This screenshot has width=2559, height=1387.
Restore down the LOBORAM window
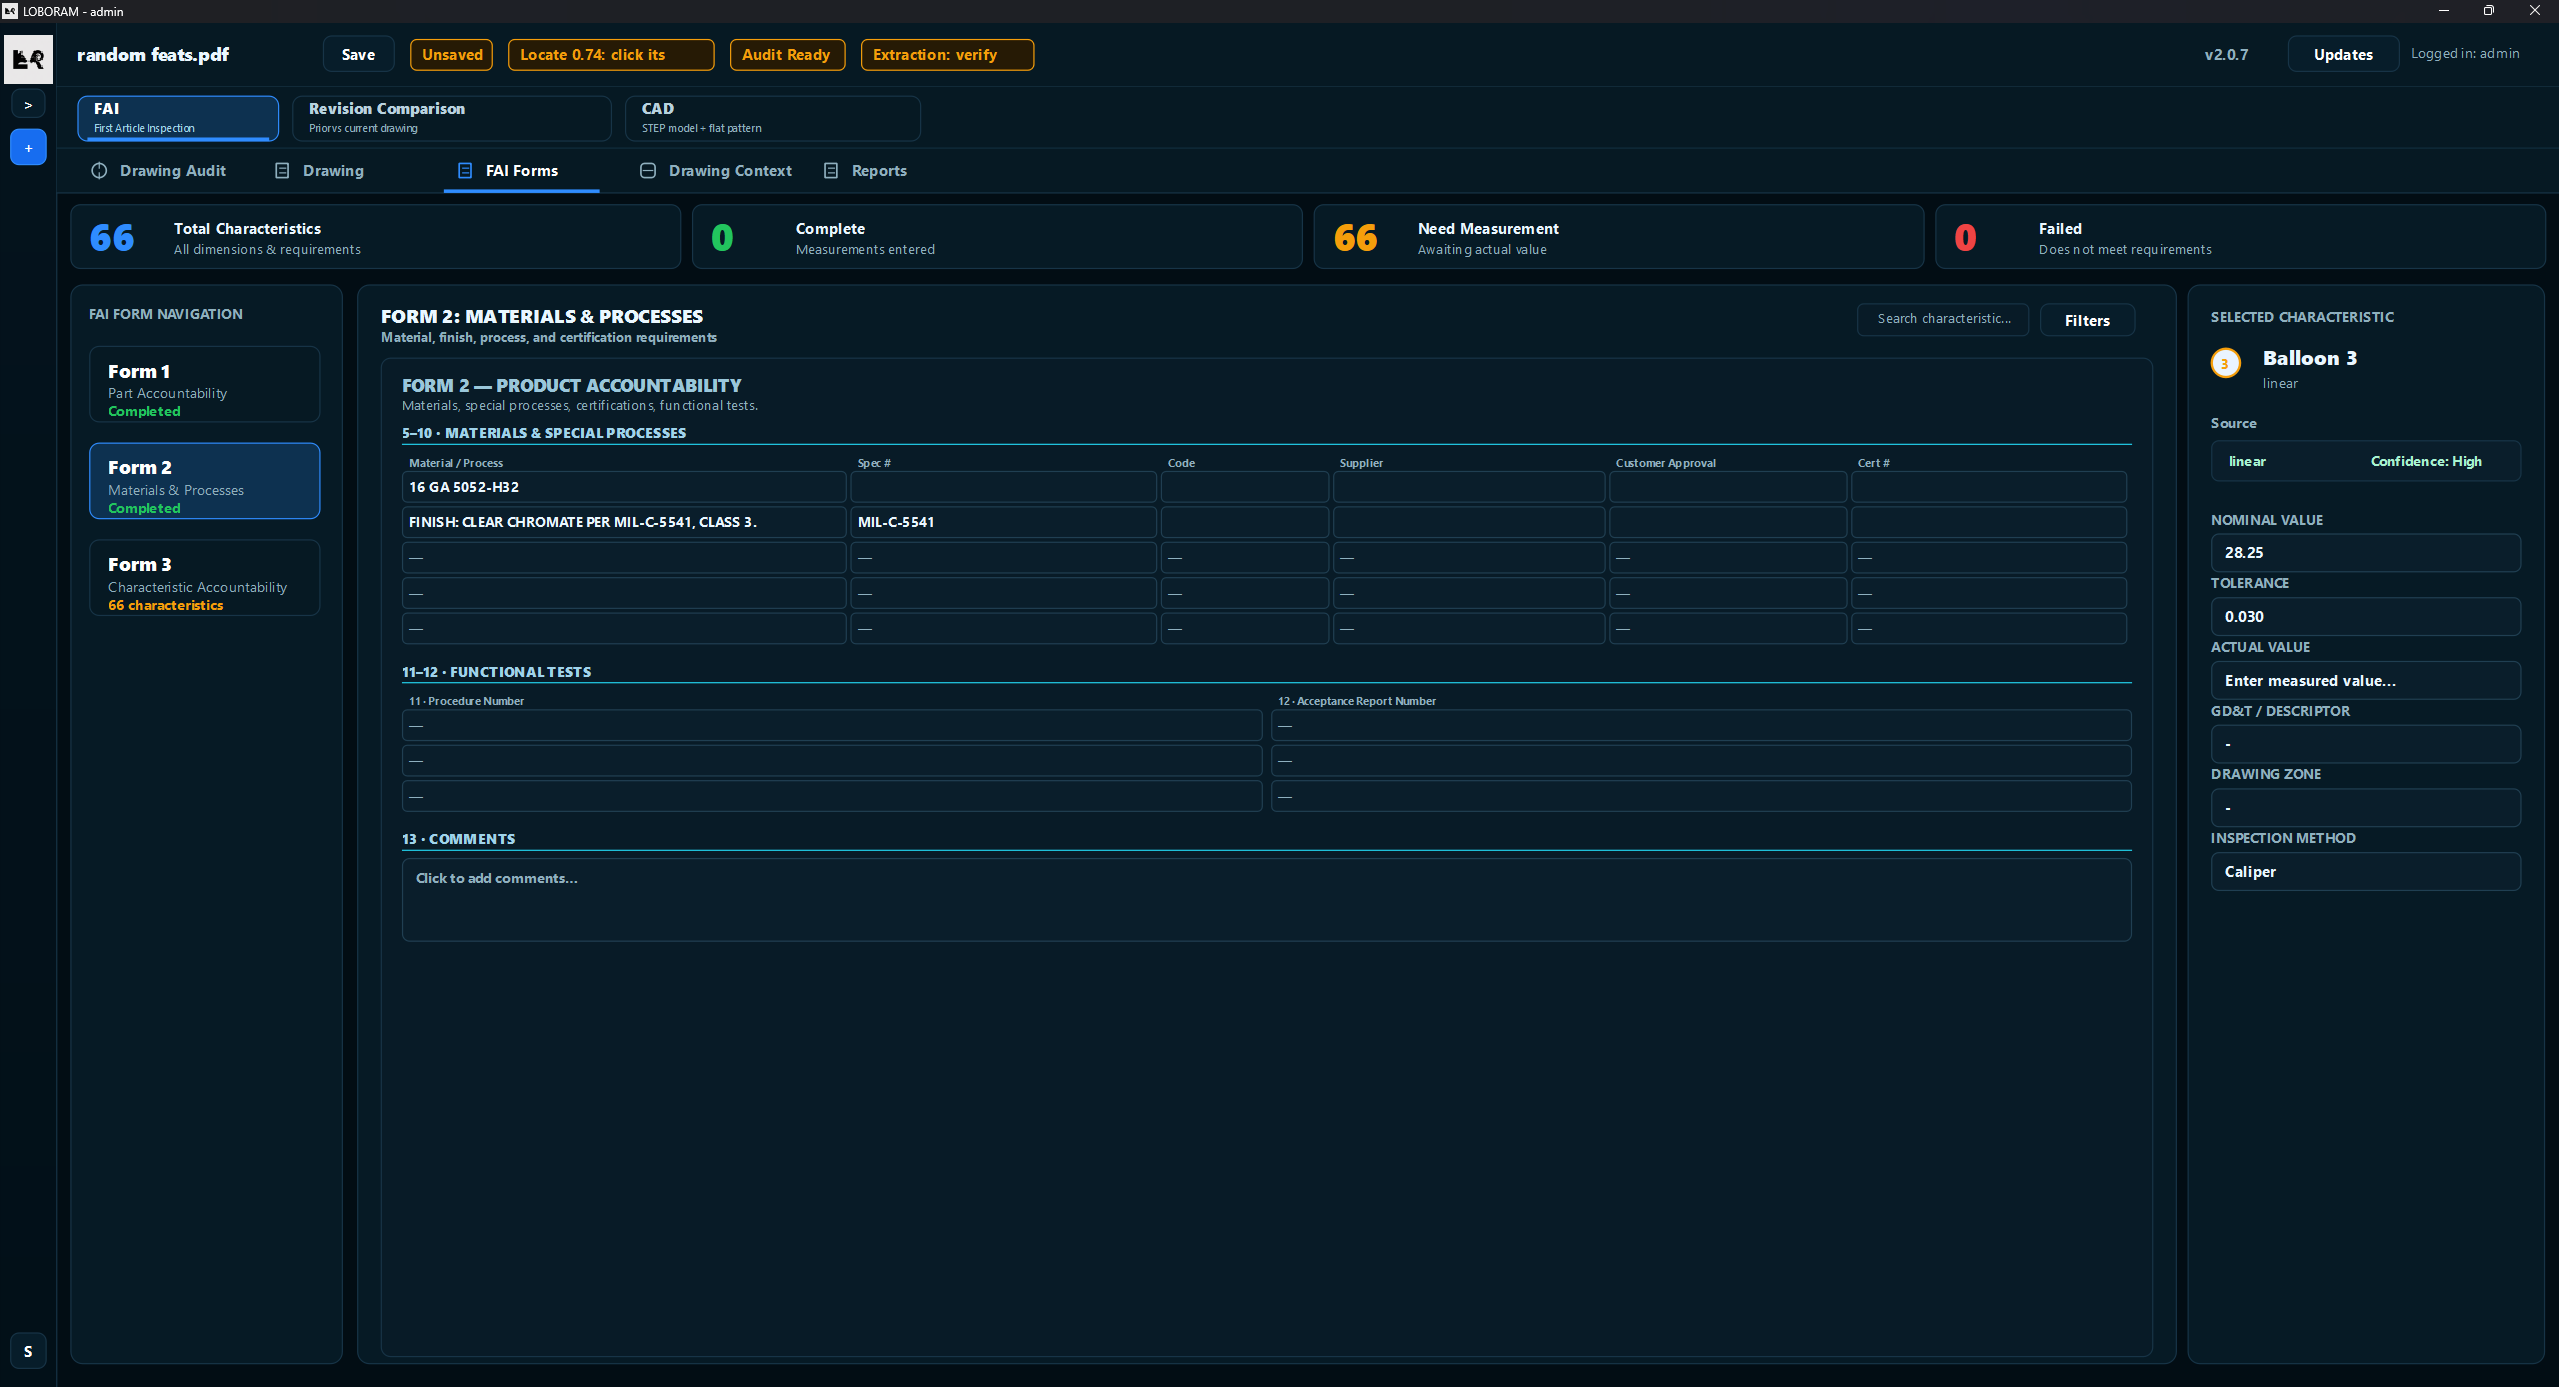[2489, 11]
